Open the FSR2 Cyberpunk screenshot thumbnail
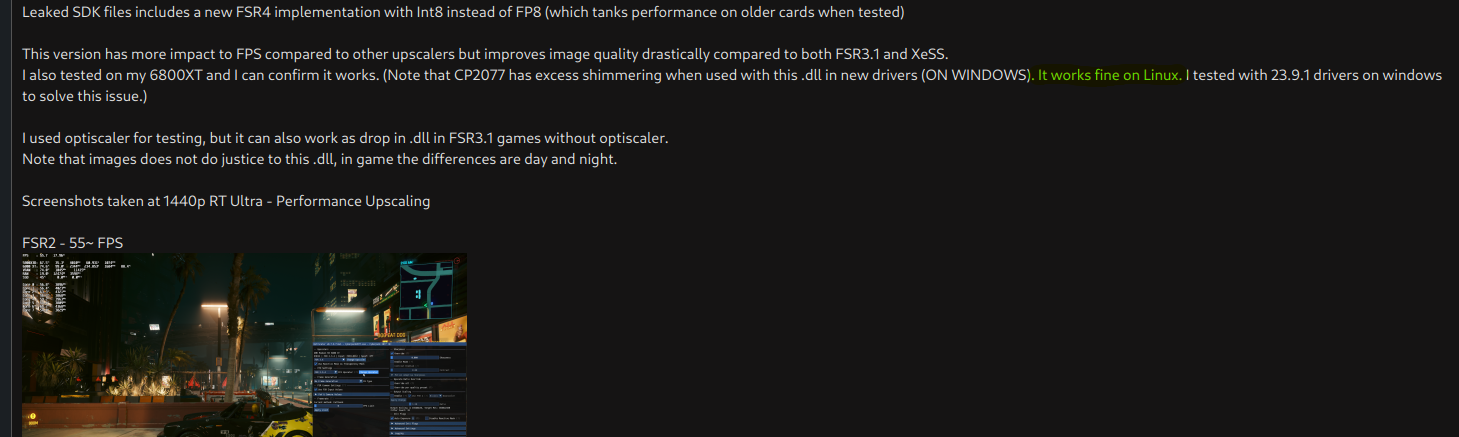 pos(244,345)
